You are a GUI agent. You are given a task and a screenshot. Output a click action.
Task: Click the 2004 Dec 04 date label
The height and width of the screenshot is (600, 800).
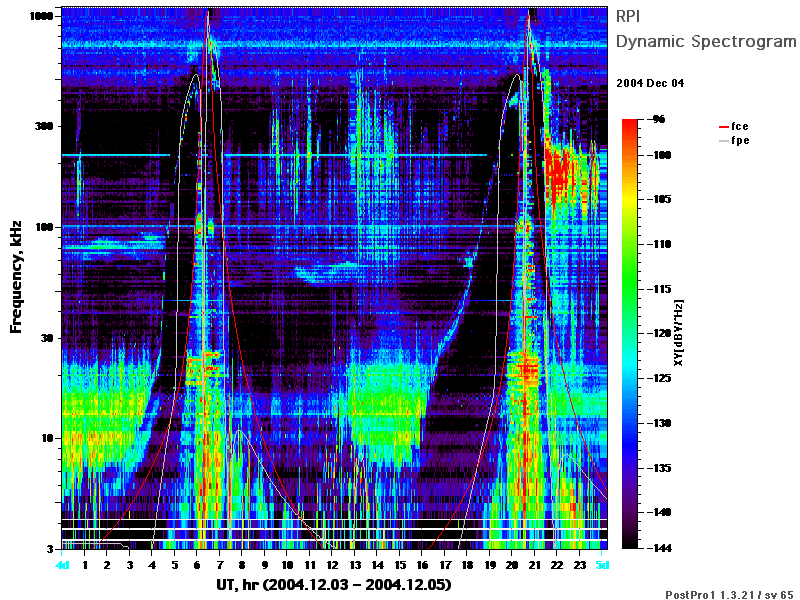(650, 83)
